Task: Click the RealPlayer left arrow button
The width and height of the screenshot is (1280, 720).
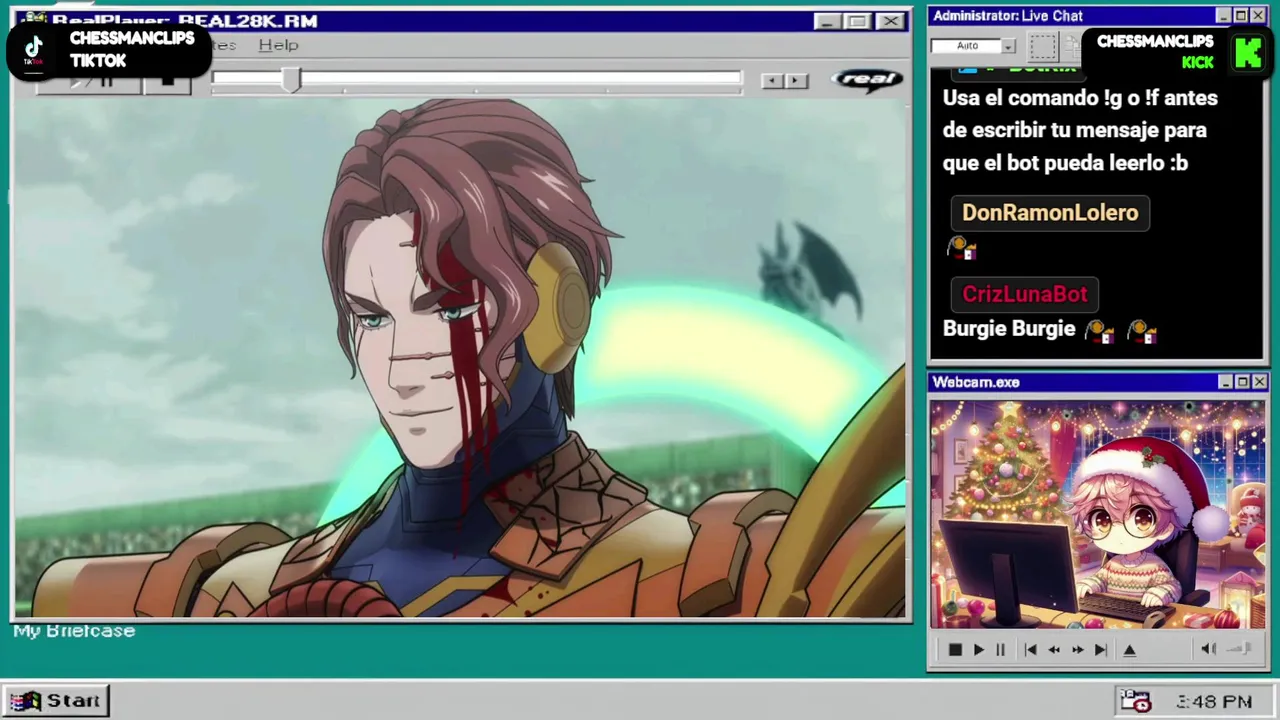Action: click(x=772, y=81)
